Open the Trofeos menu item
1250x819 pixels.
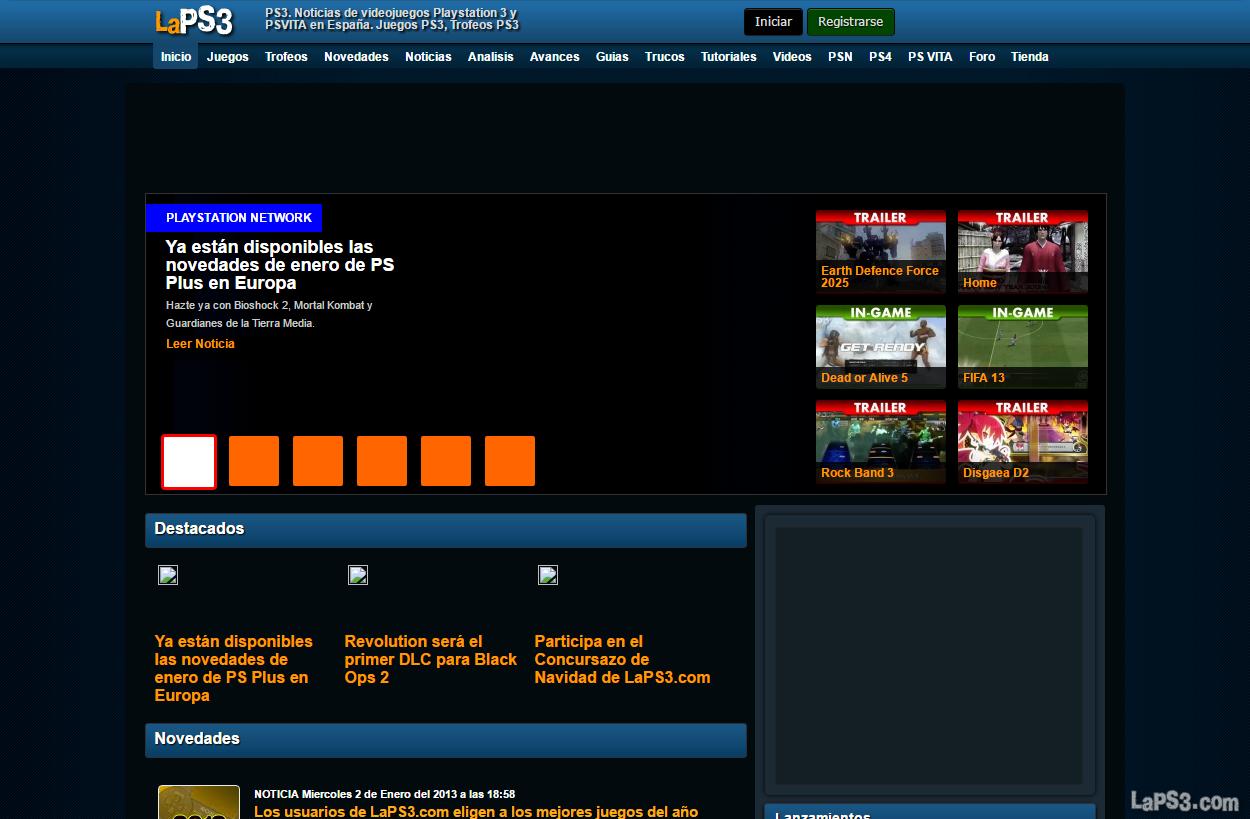coord(286,57)
